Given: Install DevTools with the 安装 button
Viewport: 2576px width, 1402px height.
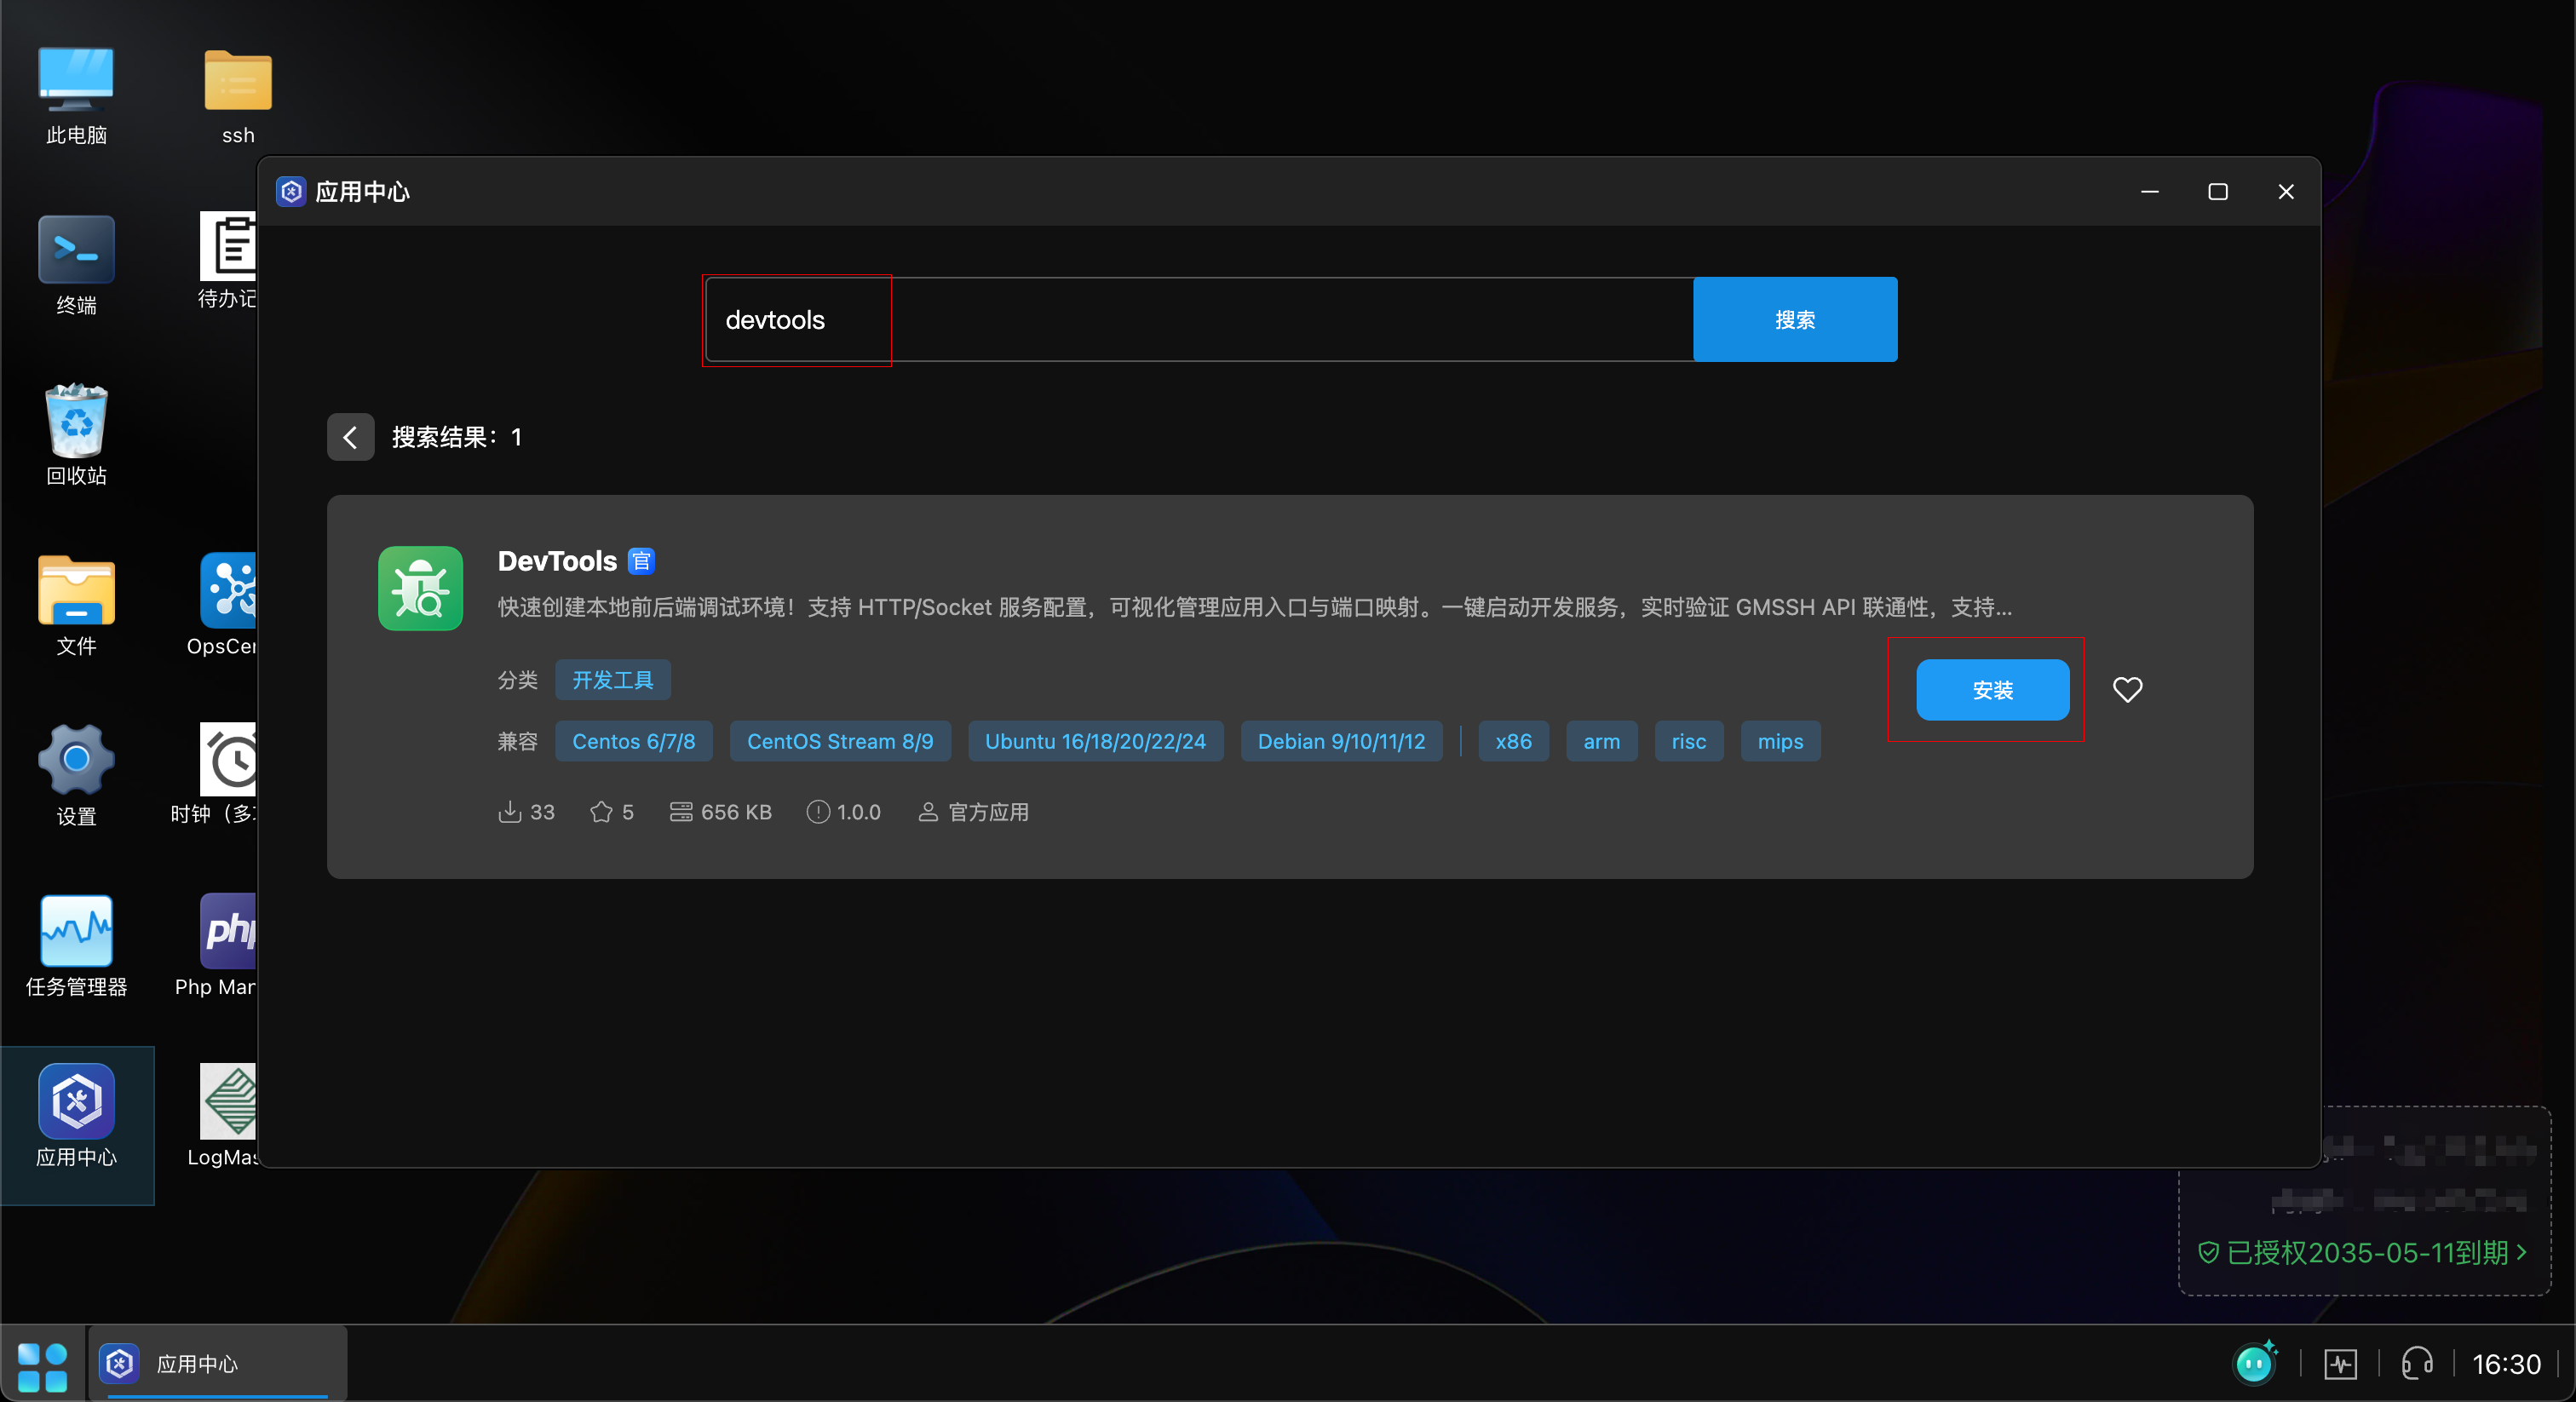Looking at the screenshot, I should pyautogui.click(x=1992, y=690).
